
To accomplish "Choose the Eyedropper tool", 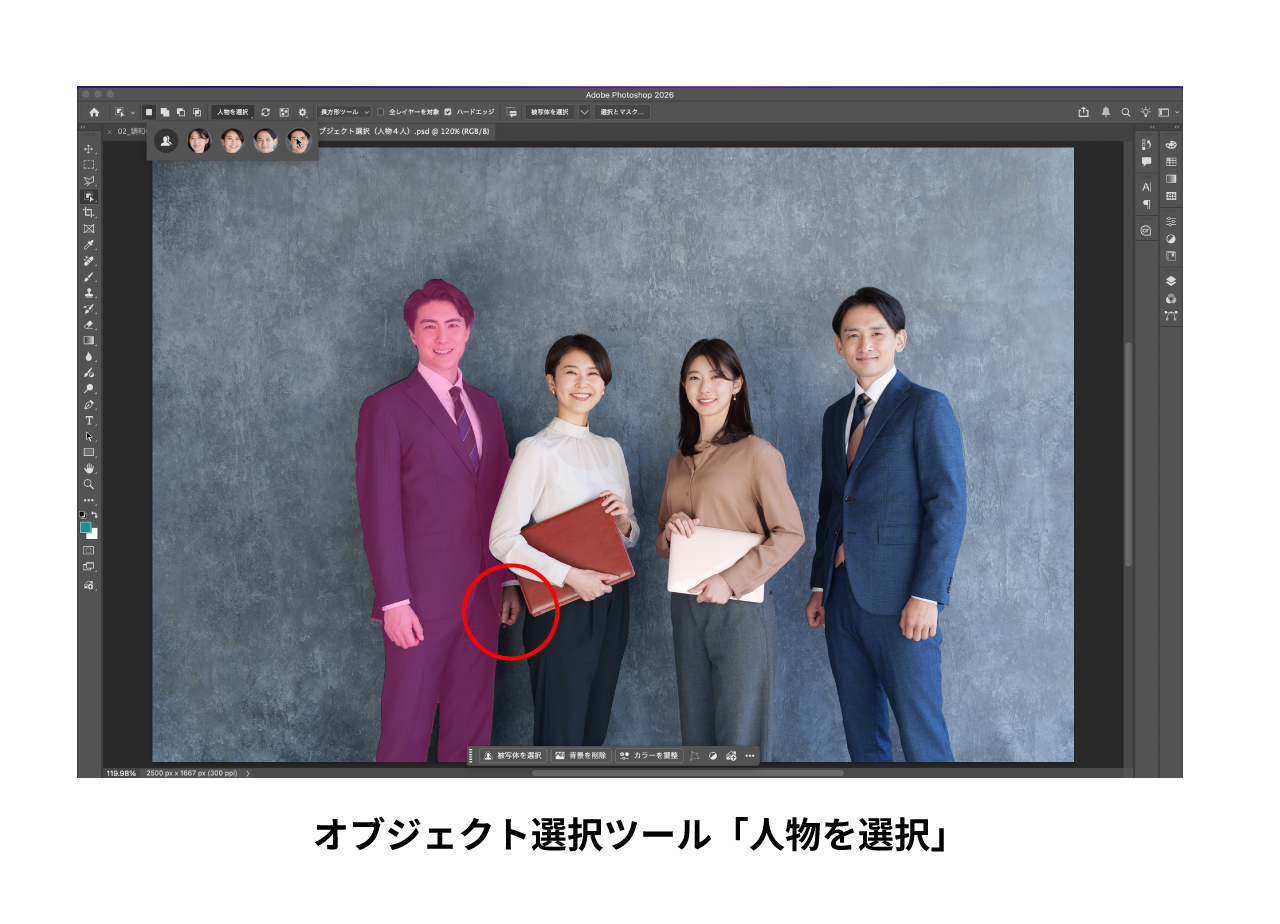I will point(89,245).
